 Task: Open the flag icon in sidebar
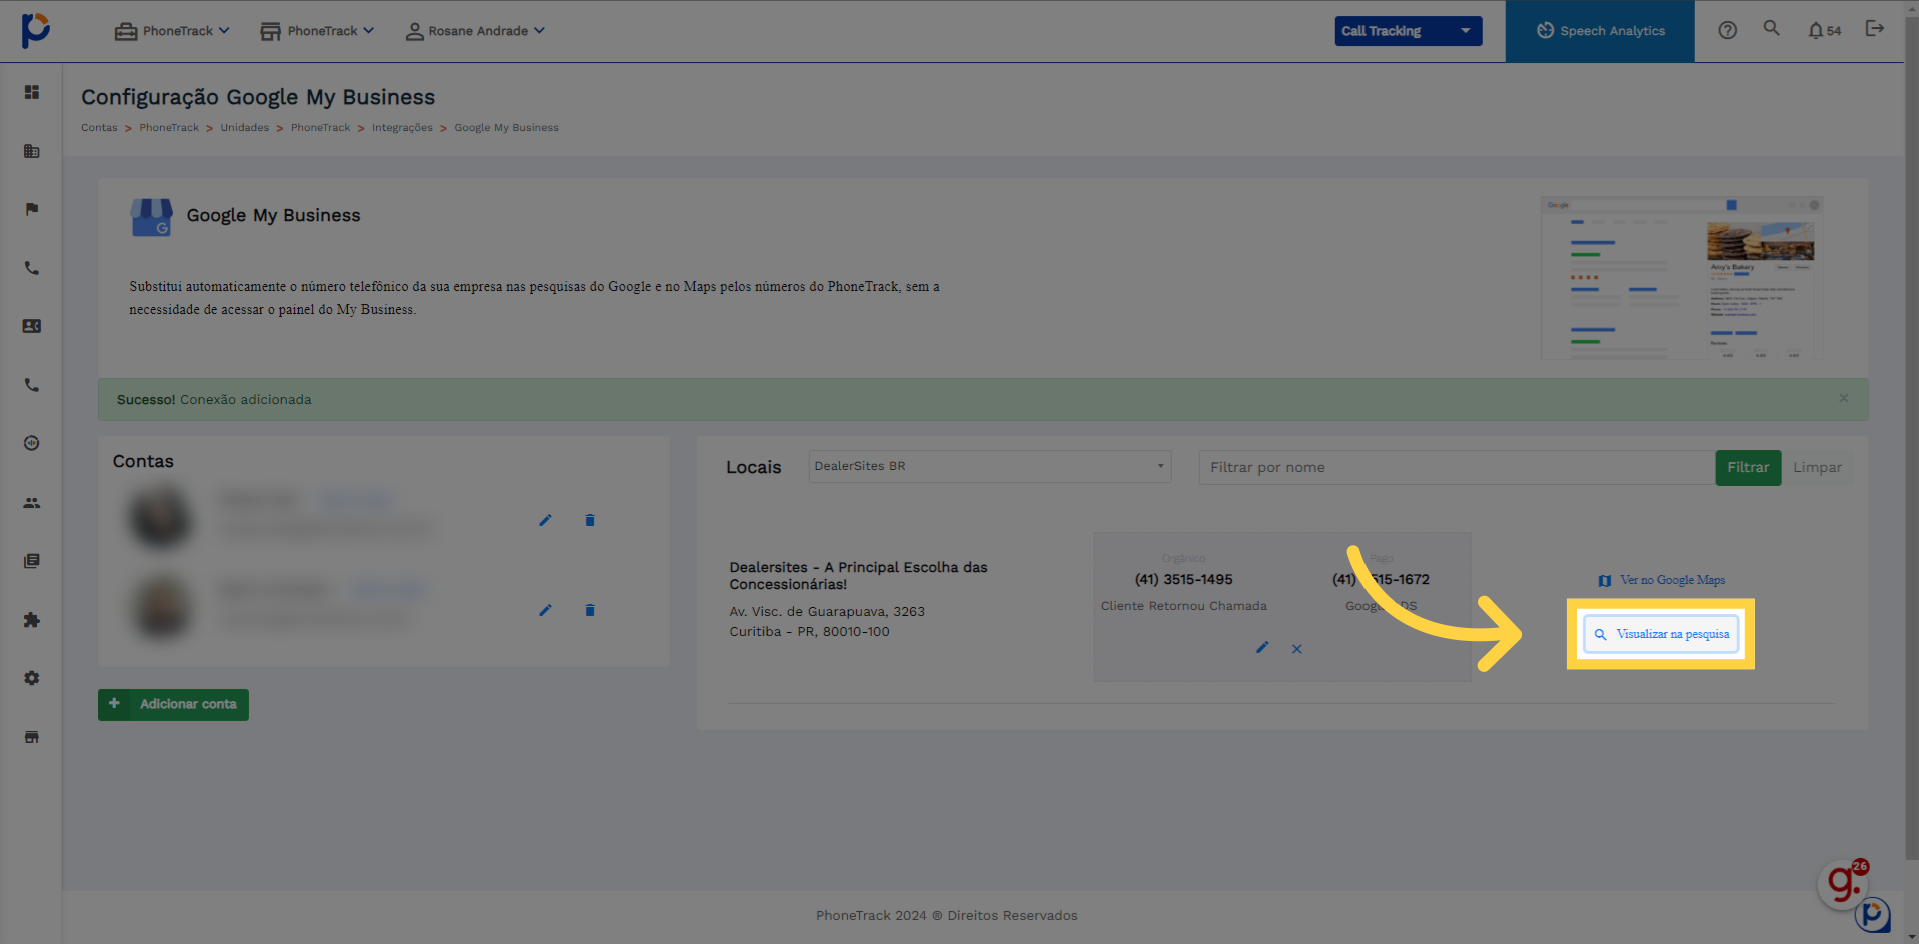point(32,209)
